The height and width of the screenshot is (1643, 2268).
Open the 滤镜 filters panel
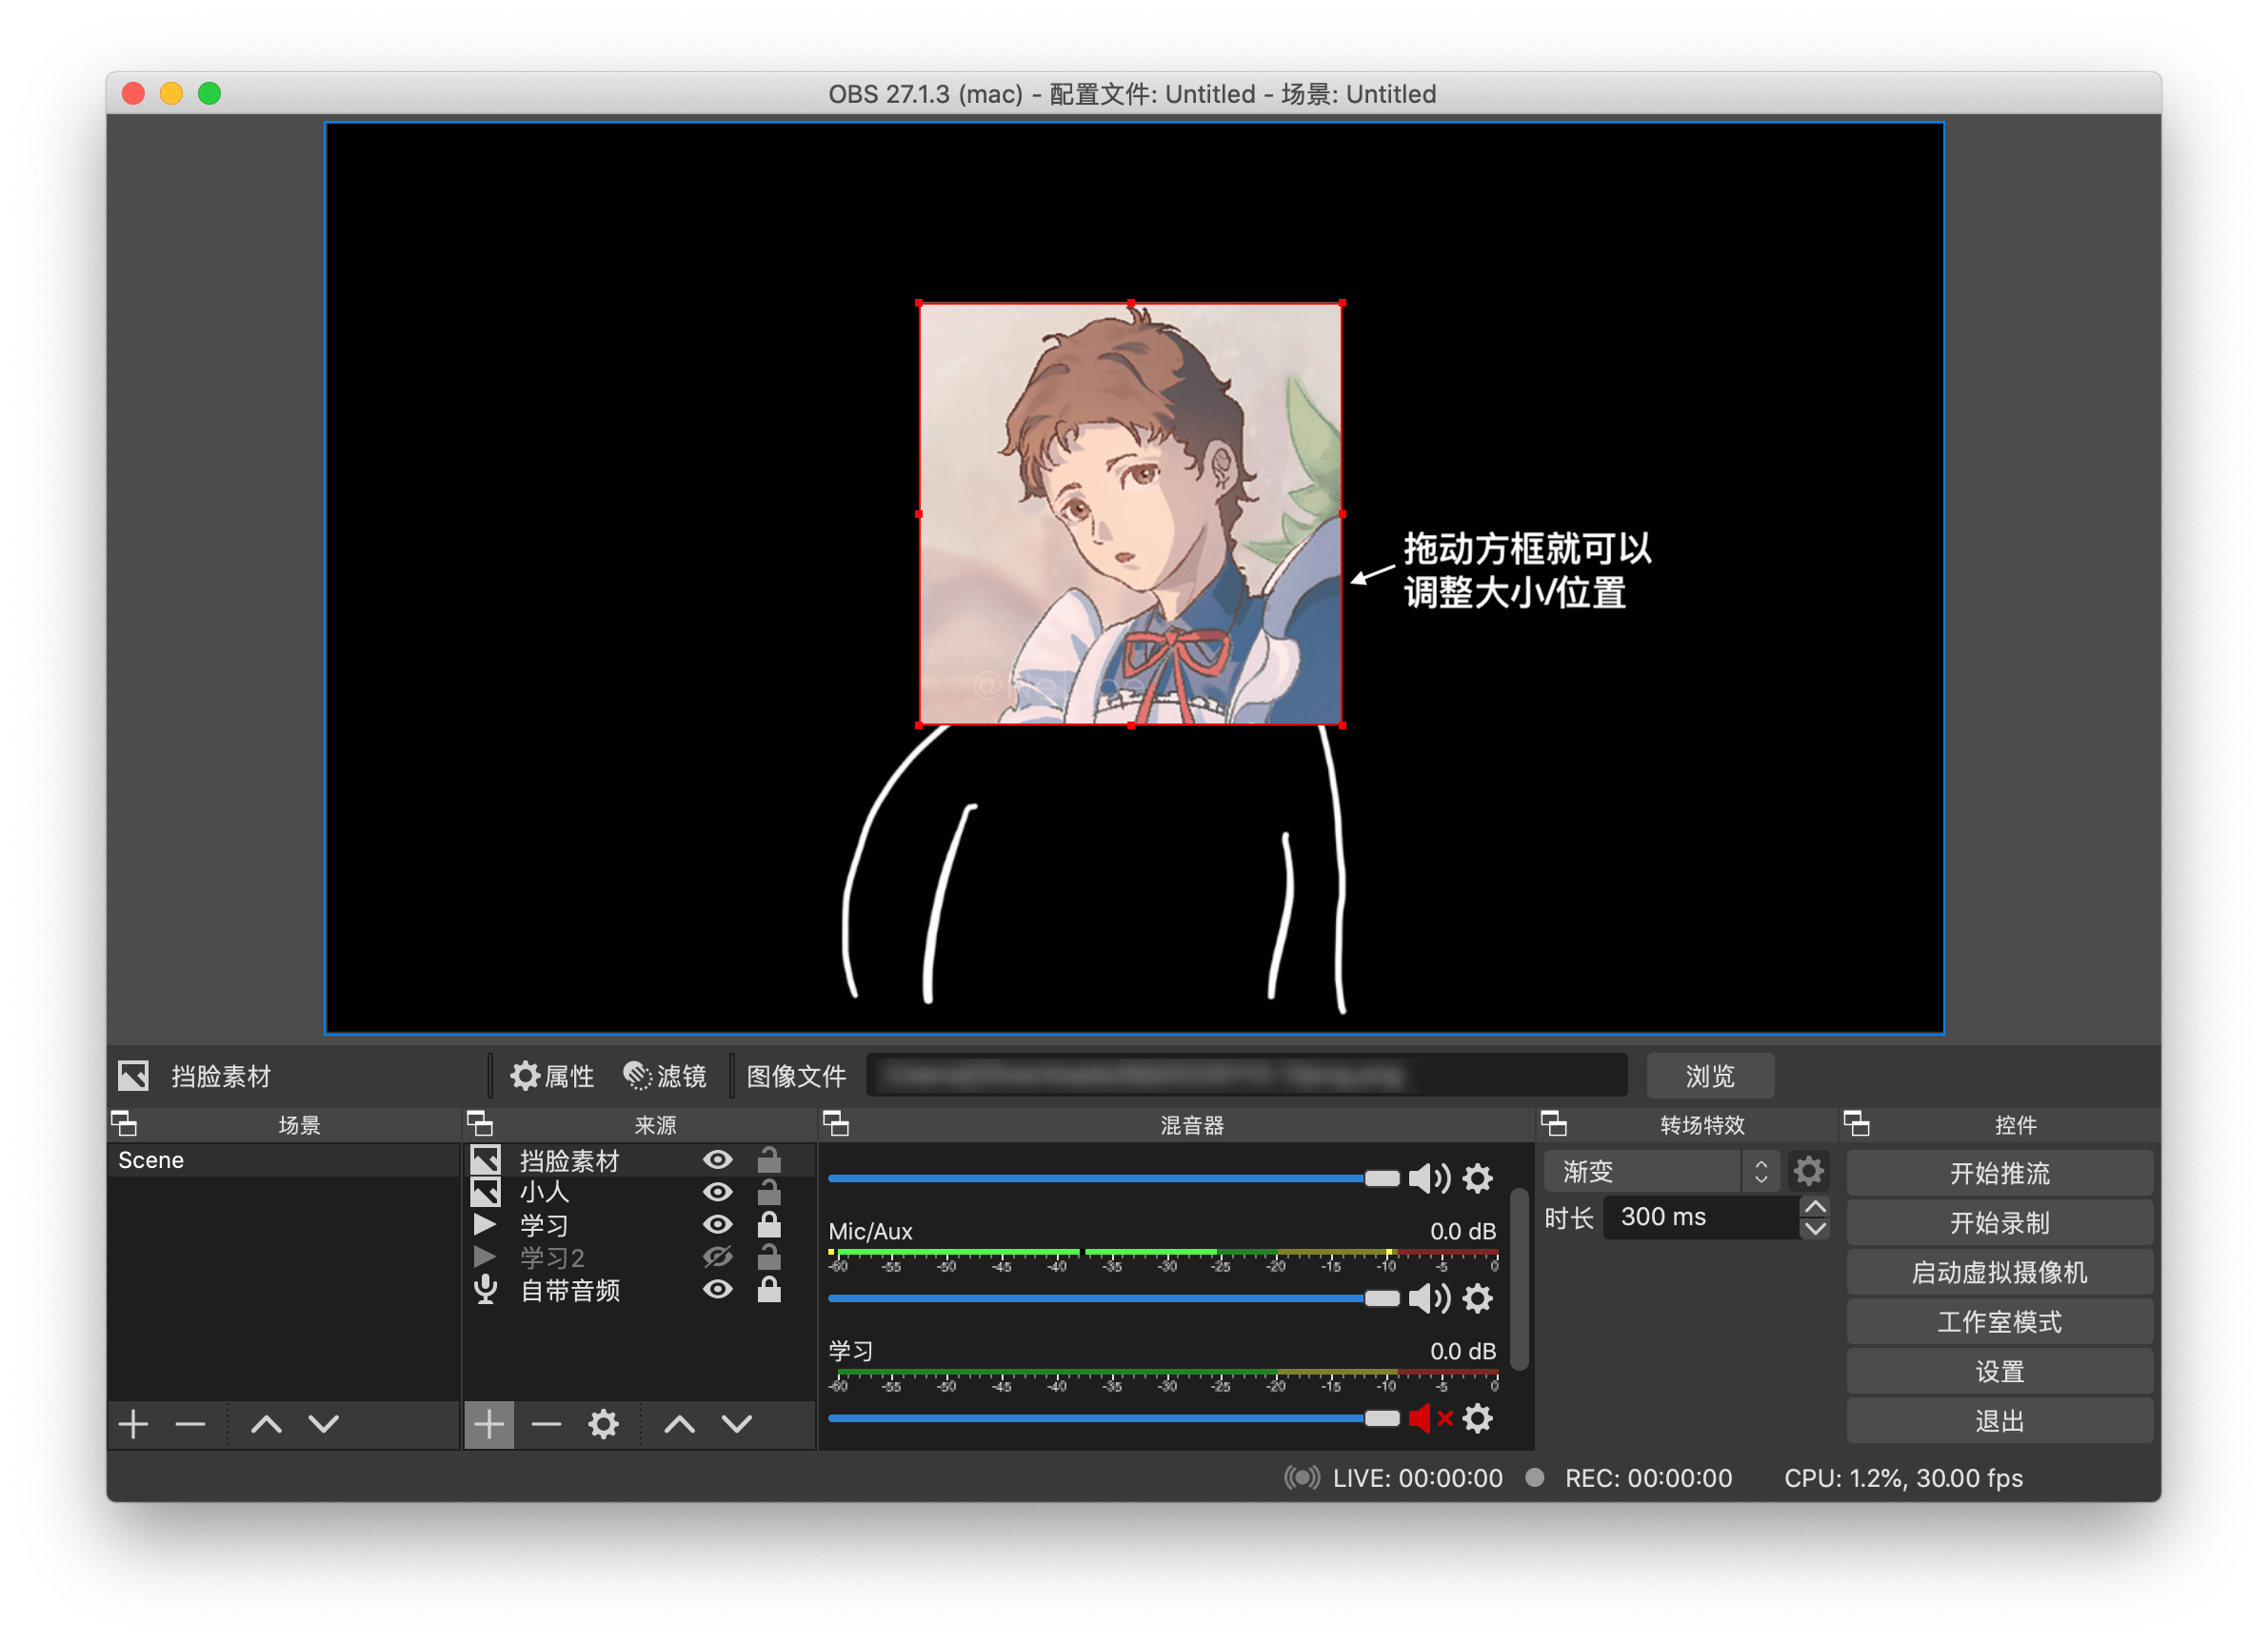665,1076
